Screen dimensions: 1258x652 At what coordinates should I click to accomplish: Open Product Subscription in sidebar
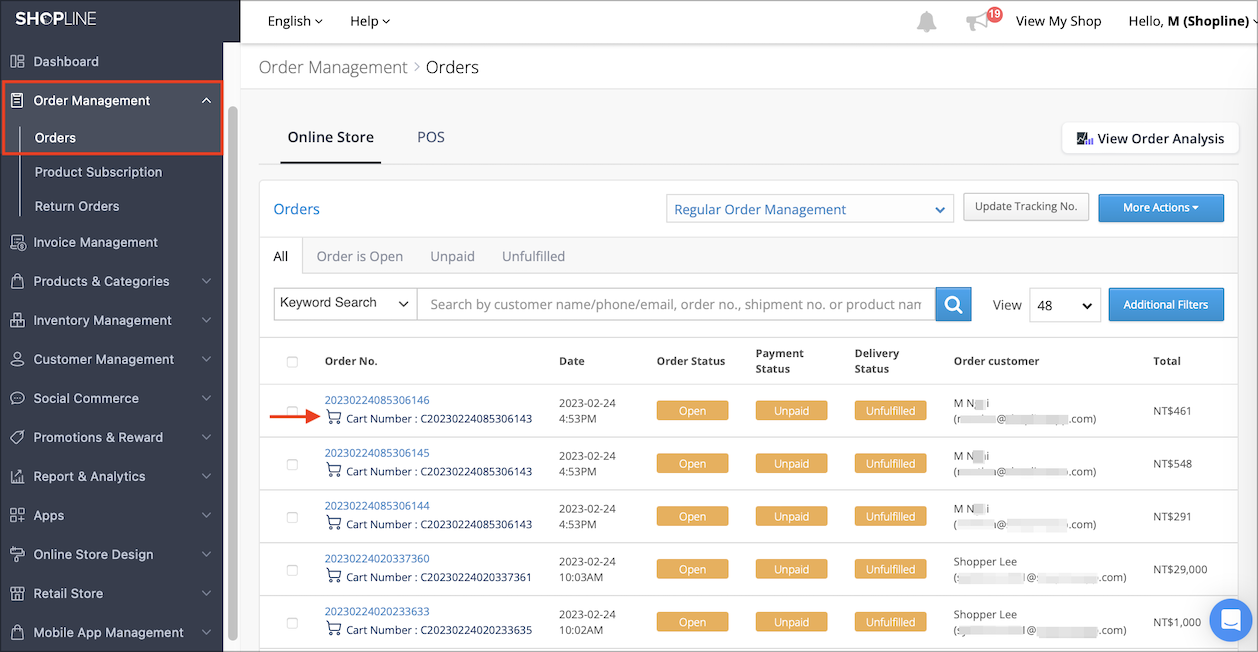coord(98,172)
